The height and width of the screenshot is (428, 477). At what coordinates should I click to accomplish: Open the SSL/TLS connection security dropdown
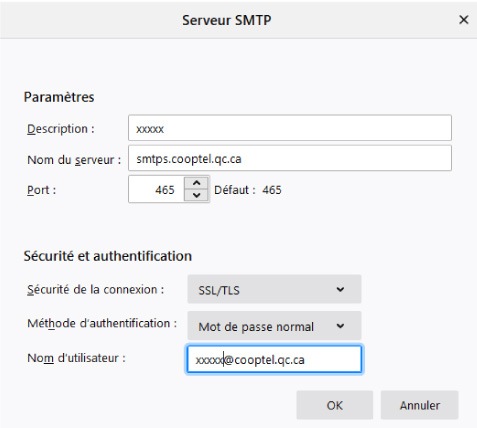(274, 289)
